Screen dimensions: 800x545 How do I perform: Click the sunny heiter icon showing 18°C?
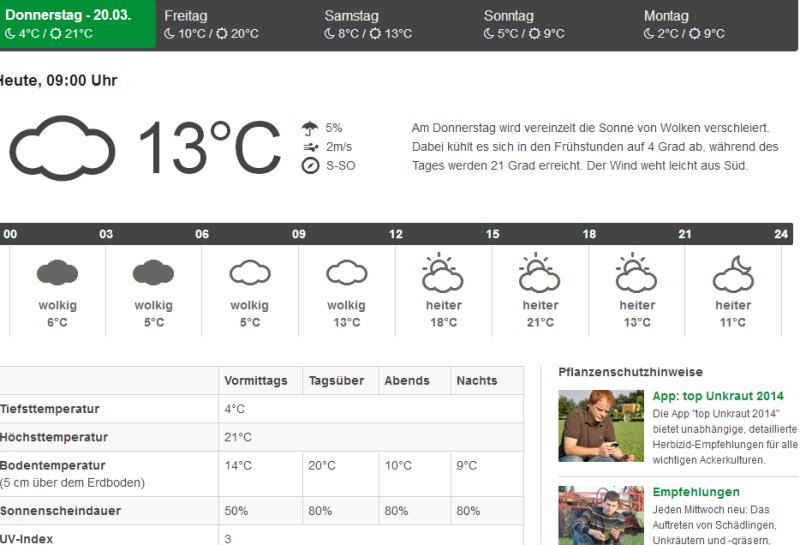click(443, 272)
